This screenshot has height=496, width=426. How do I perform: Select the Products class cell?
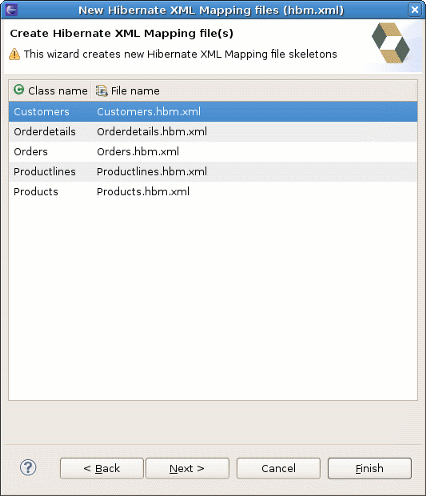click(36, 192)
